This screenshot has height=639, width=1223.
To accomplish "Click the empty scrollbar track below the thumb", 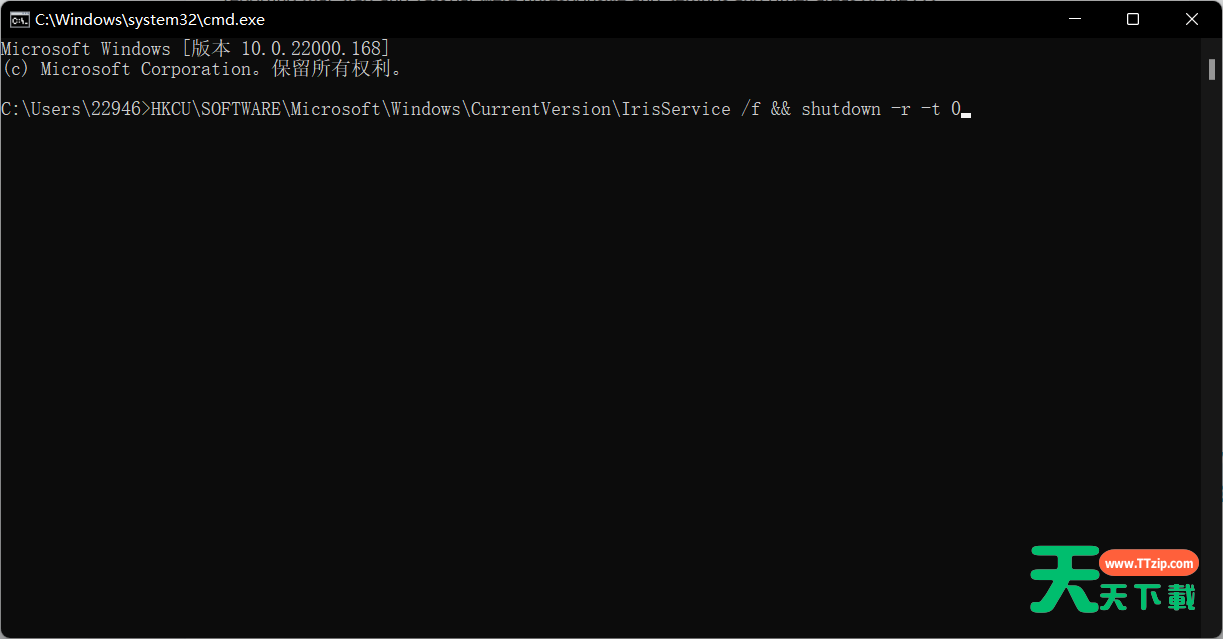I will click(1209, 350).
